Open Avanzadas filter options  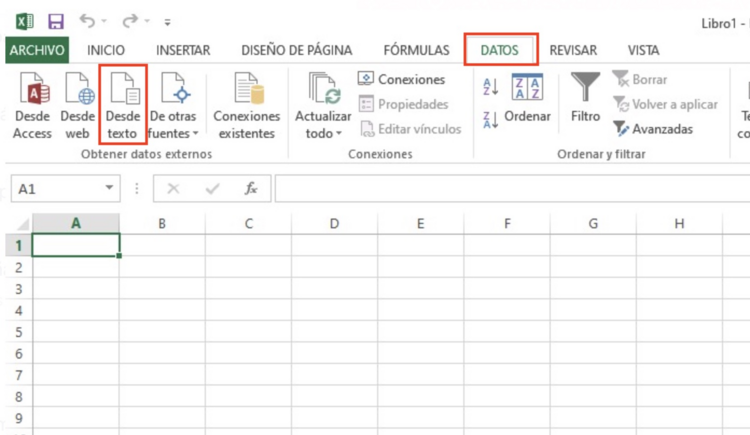coord(653,129)
